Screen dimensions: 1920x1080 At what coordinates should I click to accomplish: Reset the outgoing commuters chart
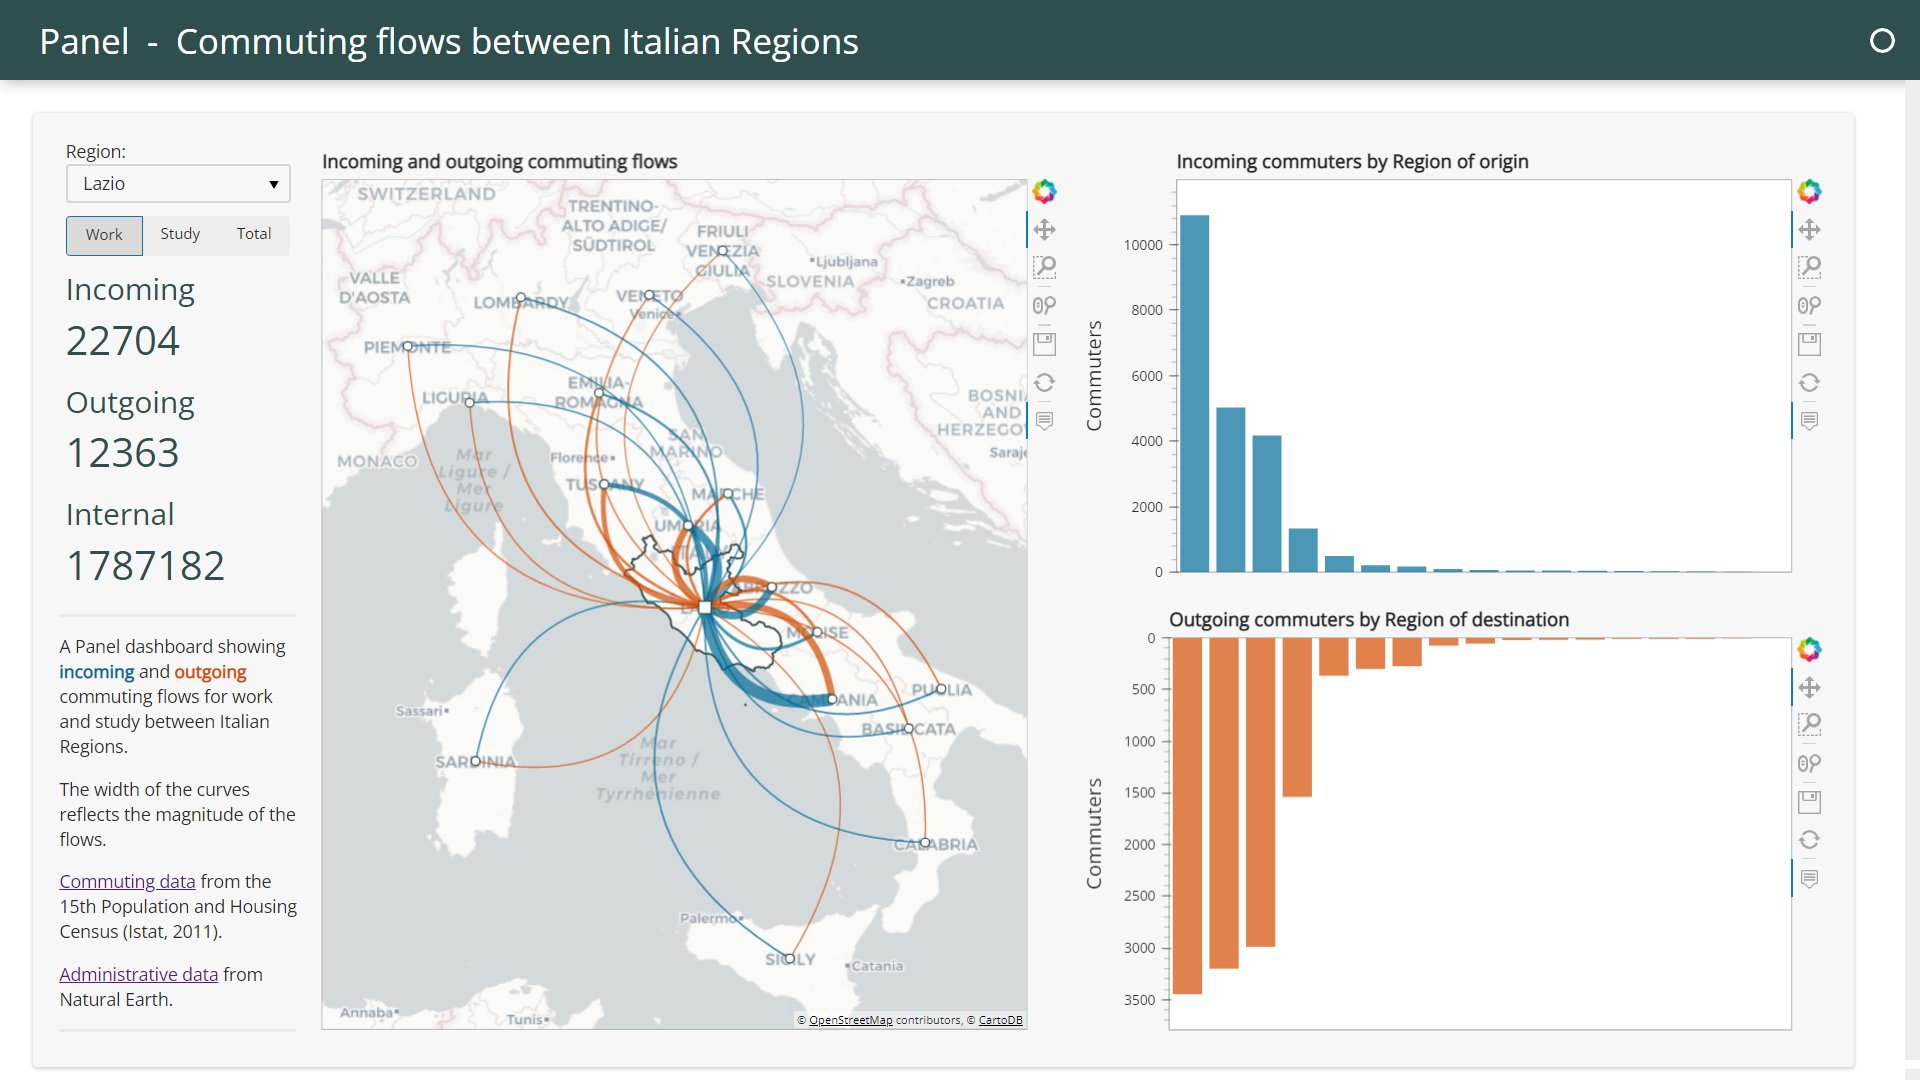coord(1810,839)
